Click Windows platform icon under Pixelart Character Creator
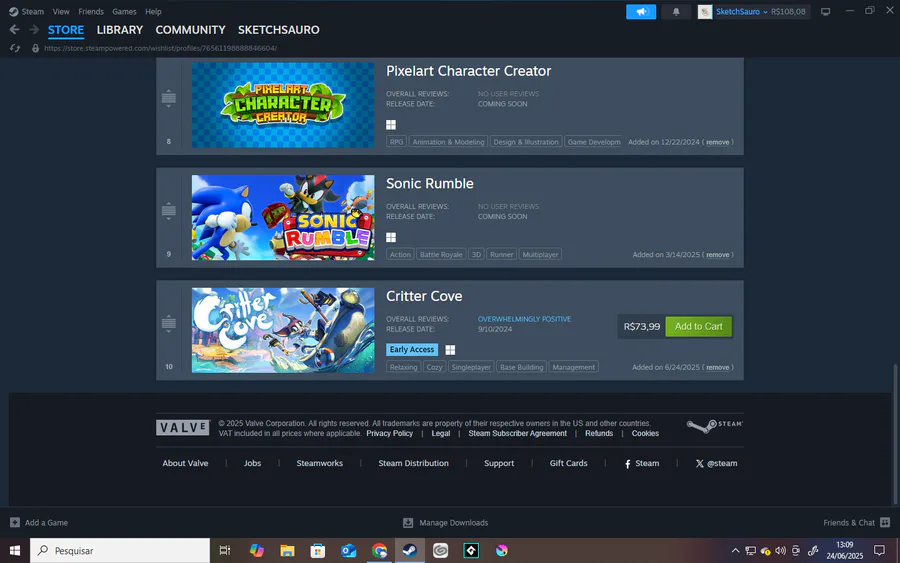The height and width of the screenshot is (563, 900). point(391,125)
